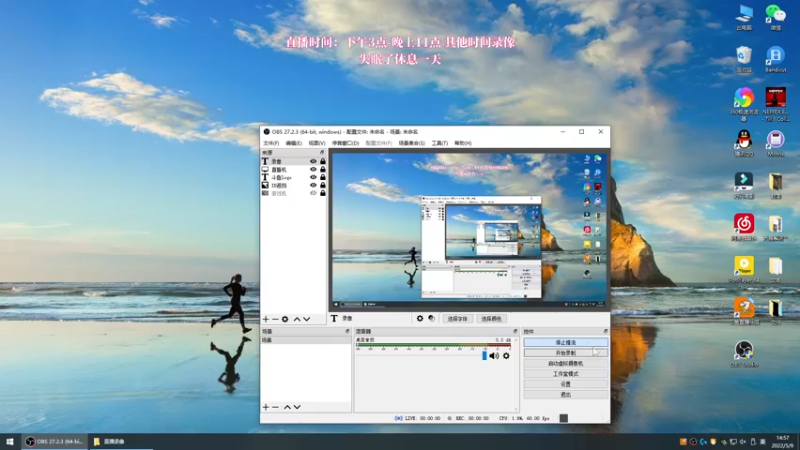Select the display capture source row

[293, 169]
